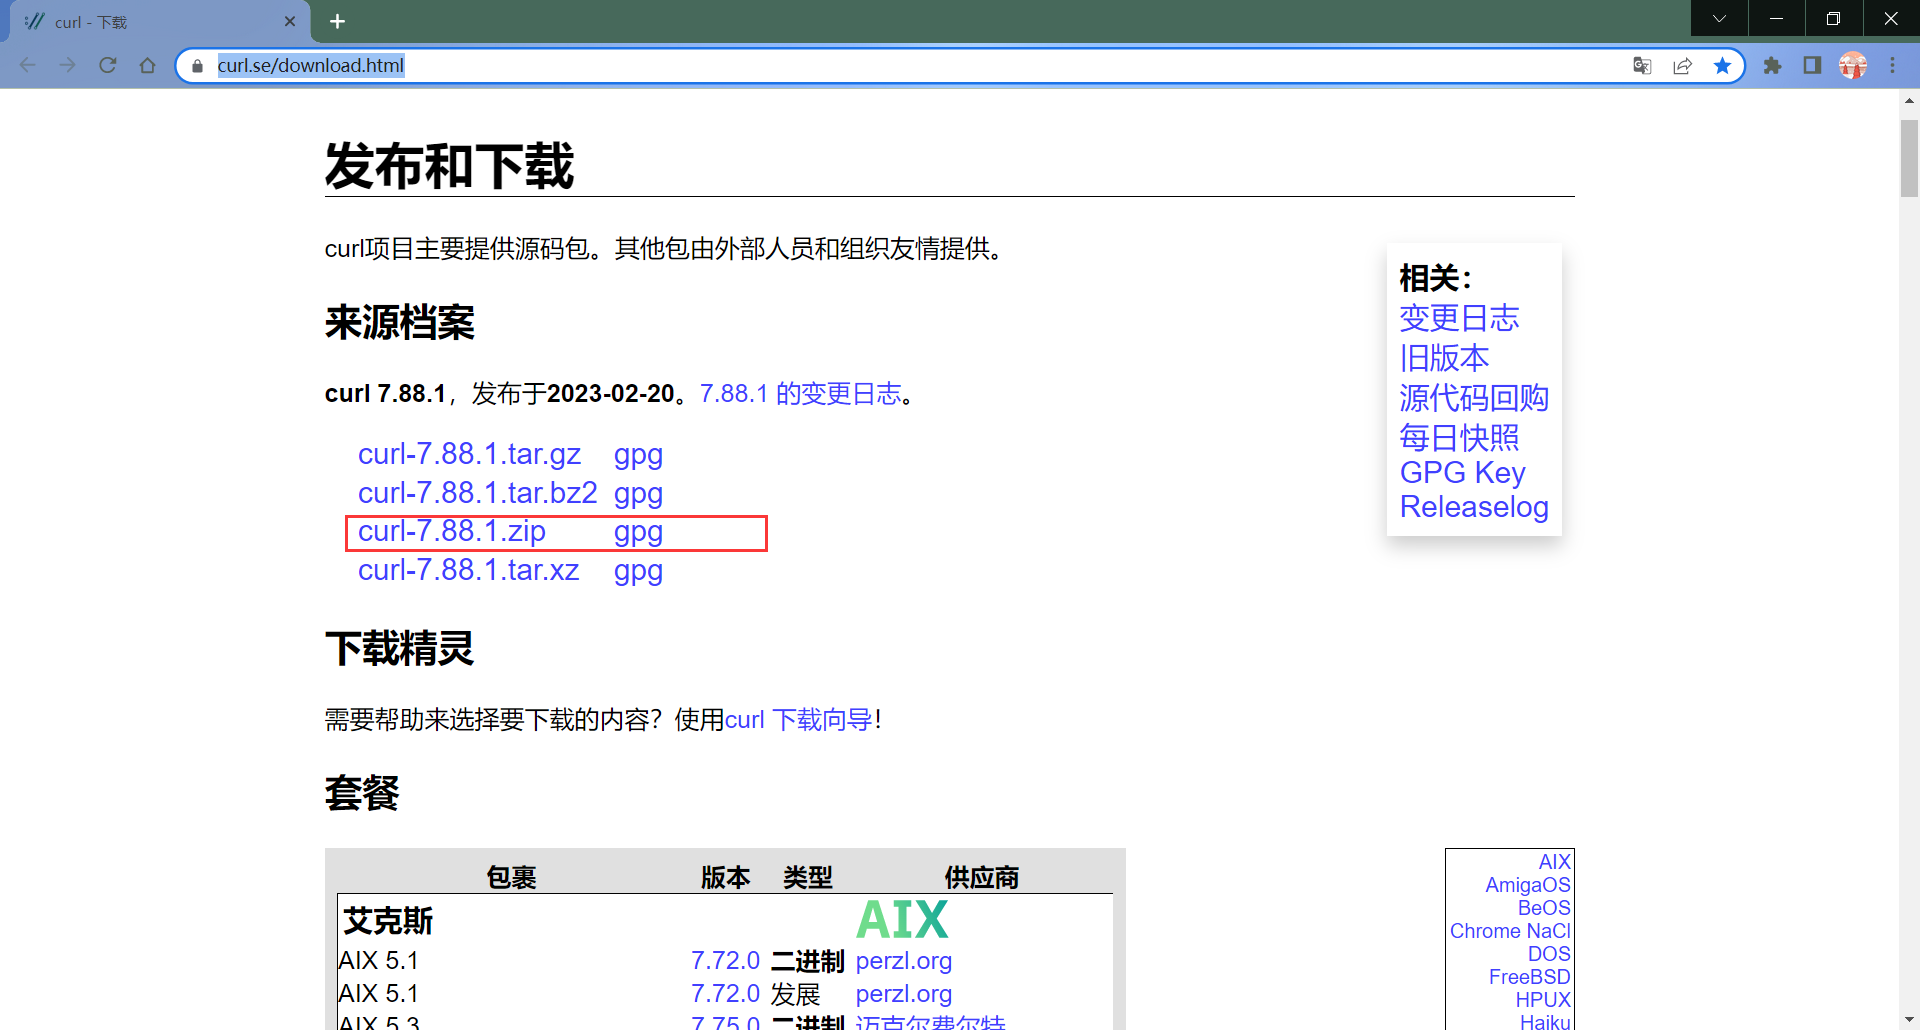Jump to FreeBSD in platform list
The image size is (1920, 1030).
[x=1529, y=977]
